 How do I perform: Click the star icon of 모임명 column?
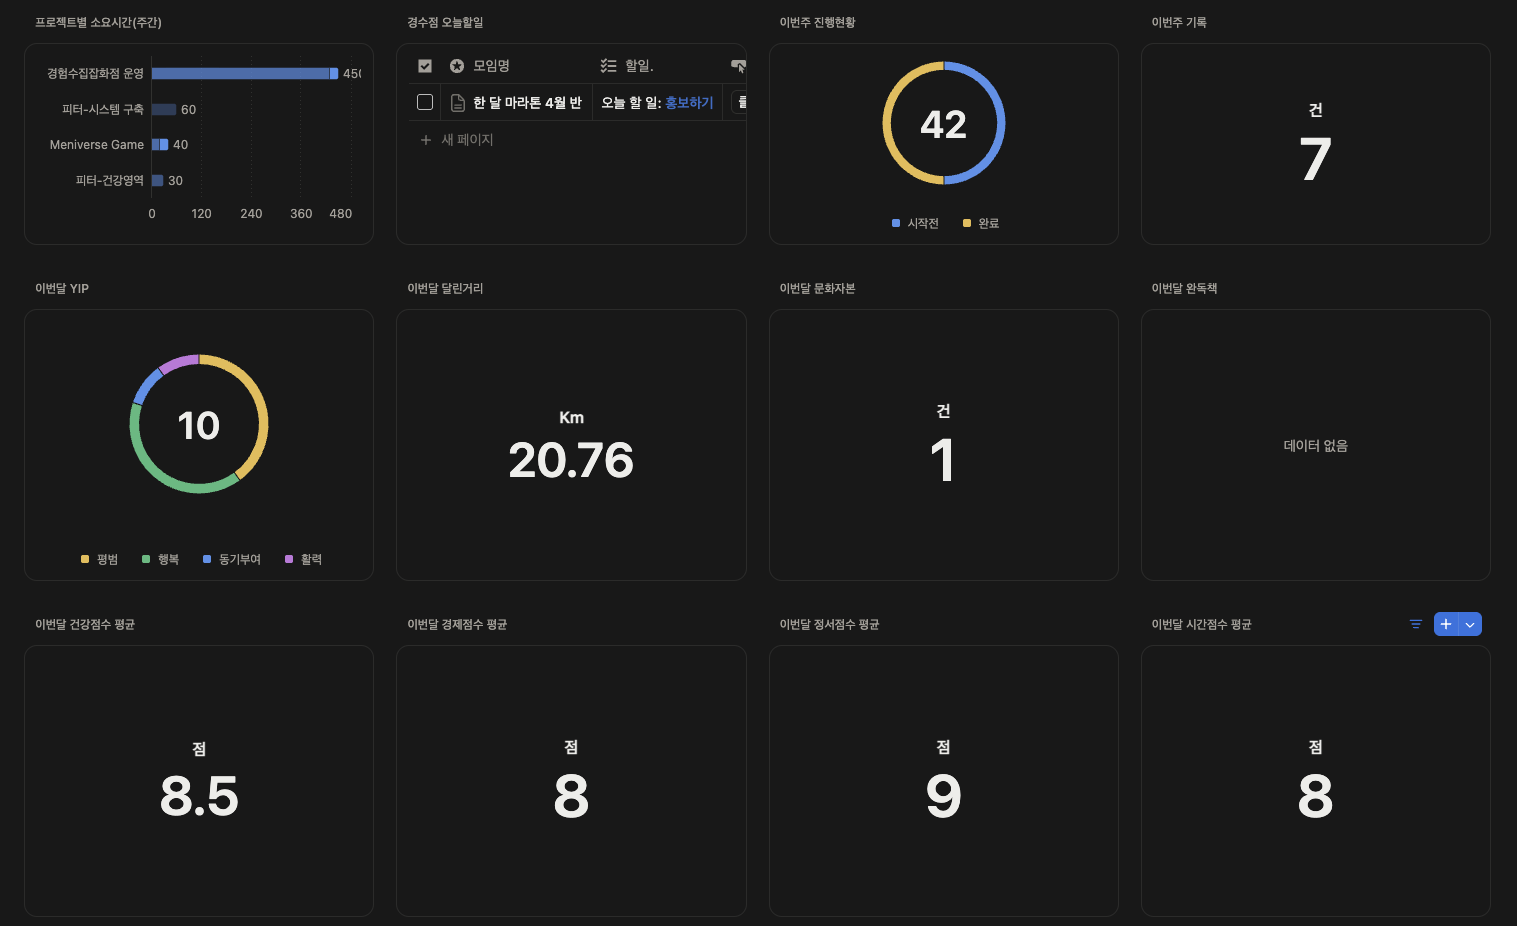[x=457, y=66]
